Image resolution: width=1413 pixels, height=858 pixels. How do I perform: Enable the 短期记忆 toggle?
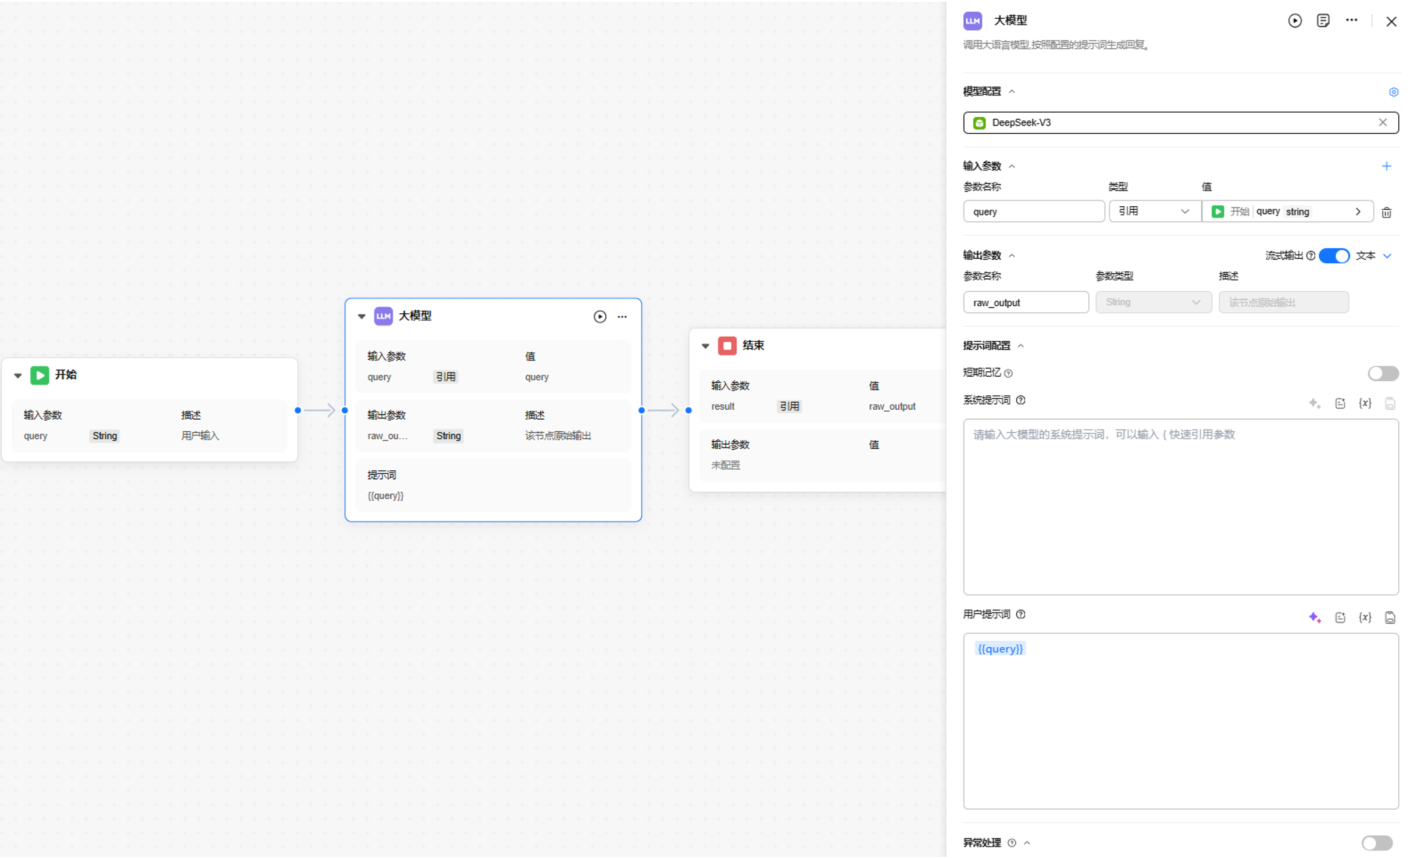[1383, 373]
